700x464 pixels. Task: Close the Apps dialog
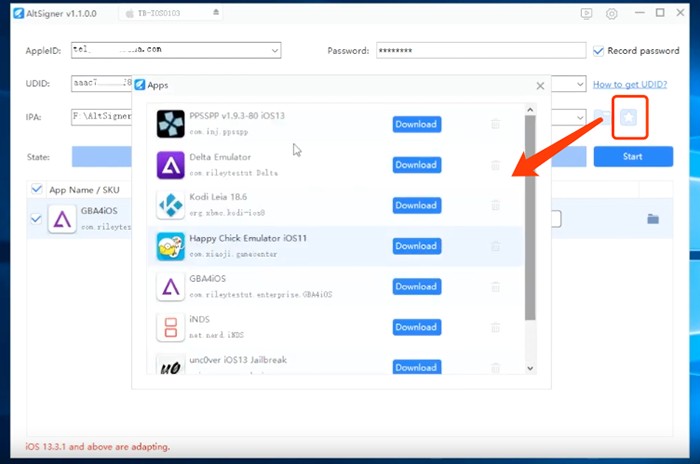tap(540, 85)
